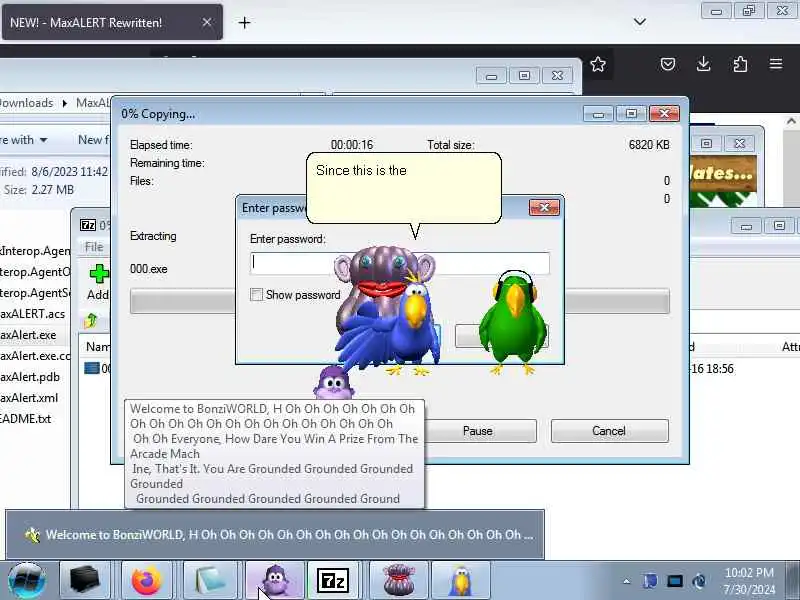Open the black printer-like taskbar icon
800x600 pixels.
[85, 581]
